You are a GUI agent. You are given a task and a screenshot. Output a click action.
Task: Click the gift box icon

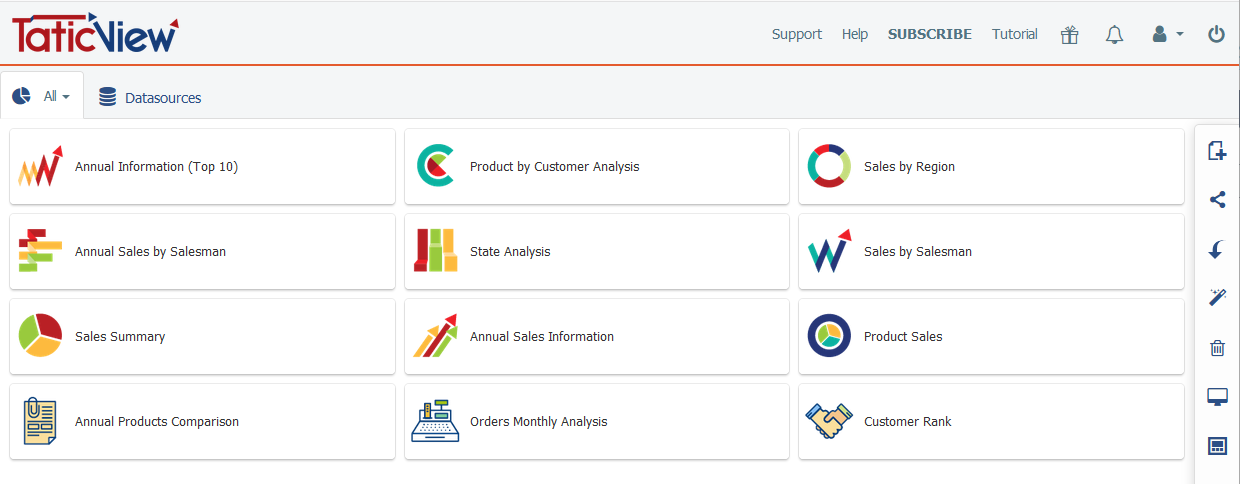pyautogui.click(x=1070, y=35)
